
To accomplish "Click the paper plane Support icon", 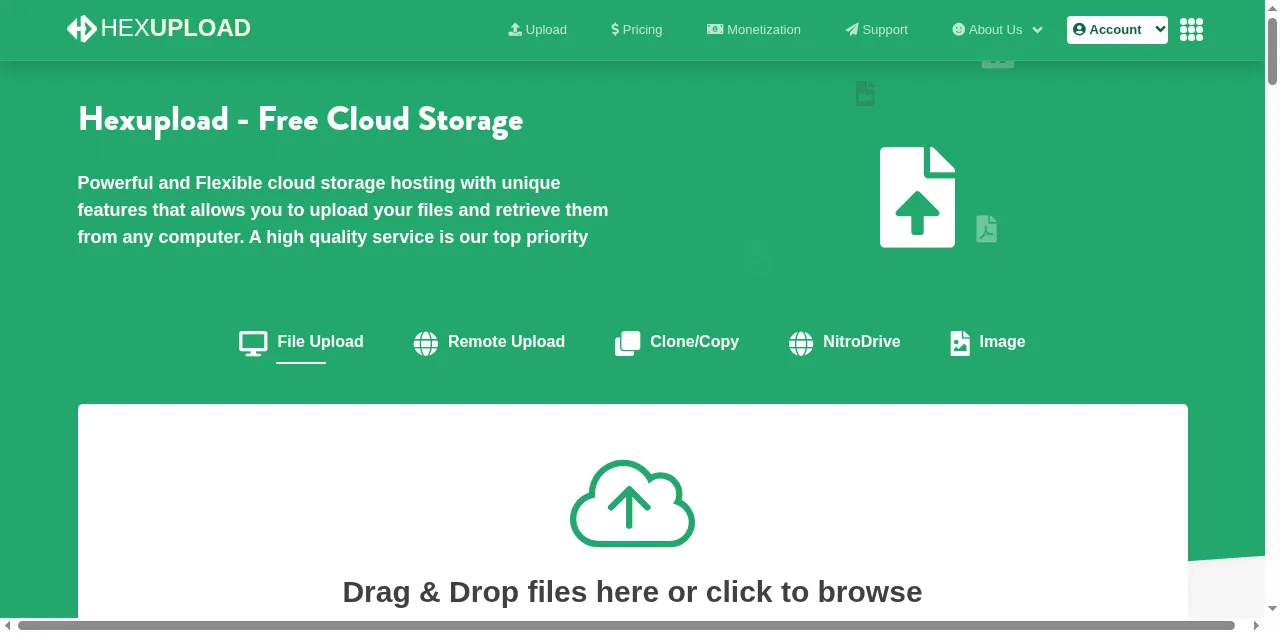I will [852, 29].
